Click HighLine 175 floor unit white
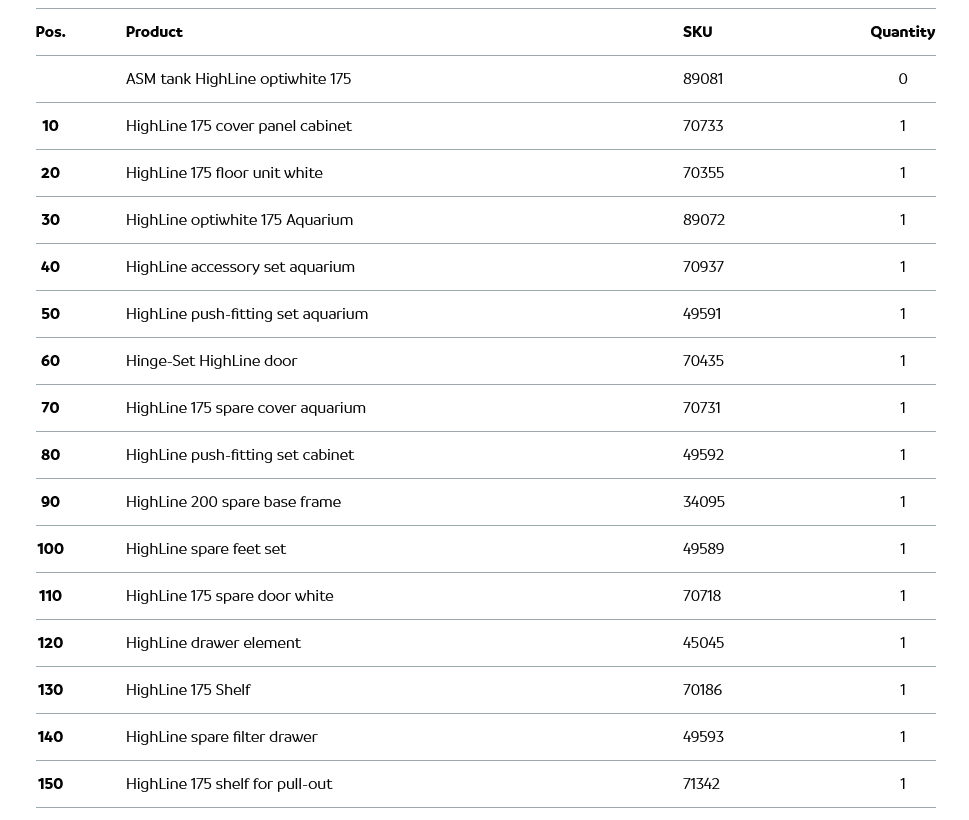Image resolution: width=969 pixels, height=820 pixels. (224, 173)
